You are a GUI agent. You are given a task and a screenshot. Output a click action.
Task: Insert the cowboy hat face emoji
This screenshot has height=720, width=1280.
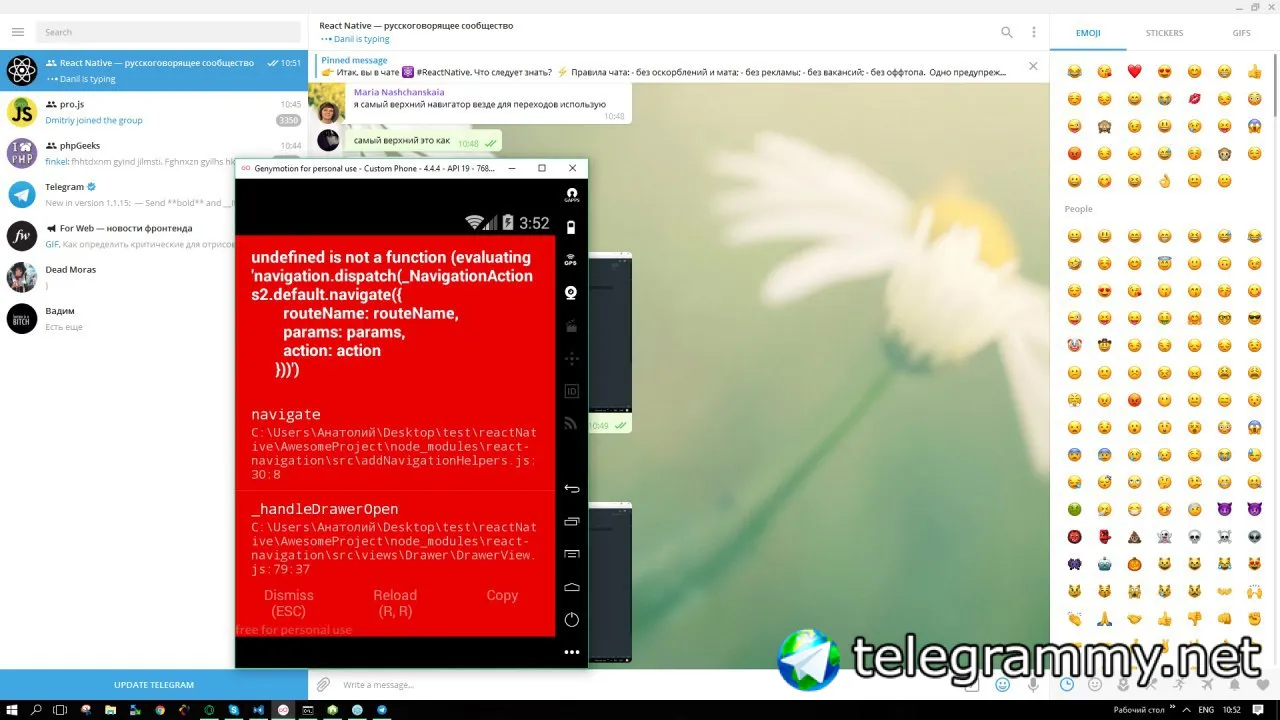(1104, 346)
